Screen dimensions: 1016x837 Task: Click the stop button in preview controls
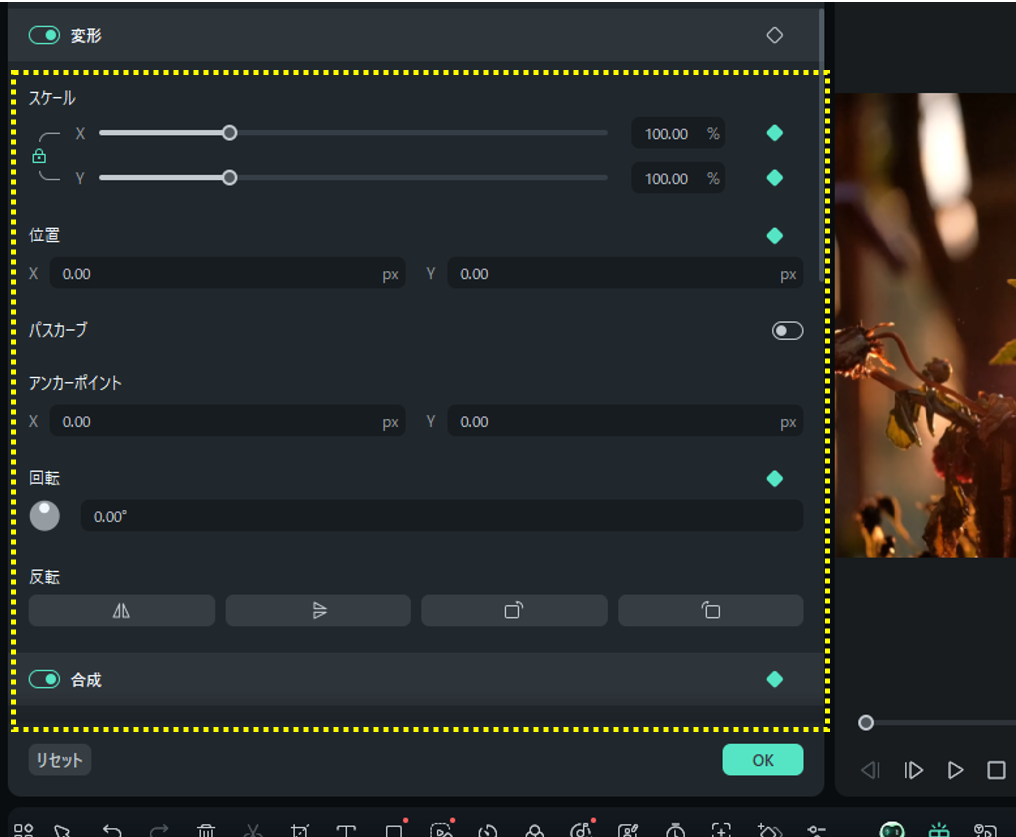pyautogui.click(x=996, y=770)
